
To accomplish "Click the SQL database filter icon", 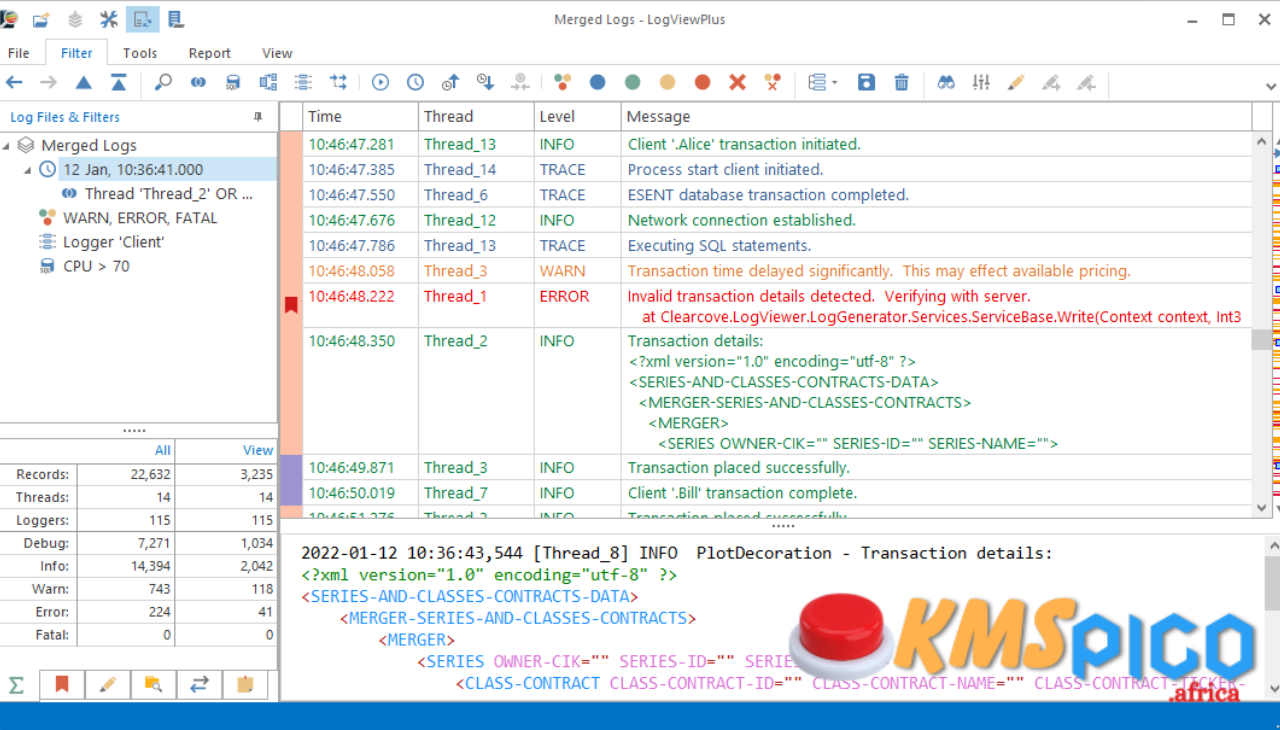I will click(x=233, y=82).
